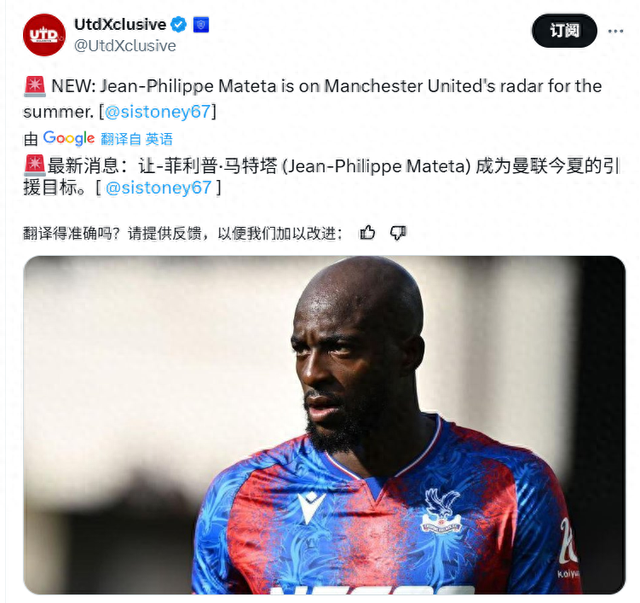
Task: Rate translation with thumbs down
Action: coord(398,233)
